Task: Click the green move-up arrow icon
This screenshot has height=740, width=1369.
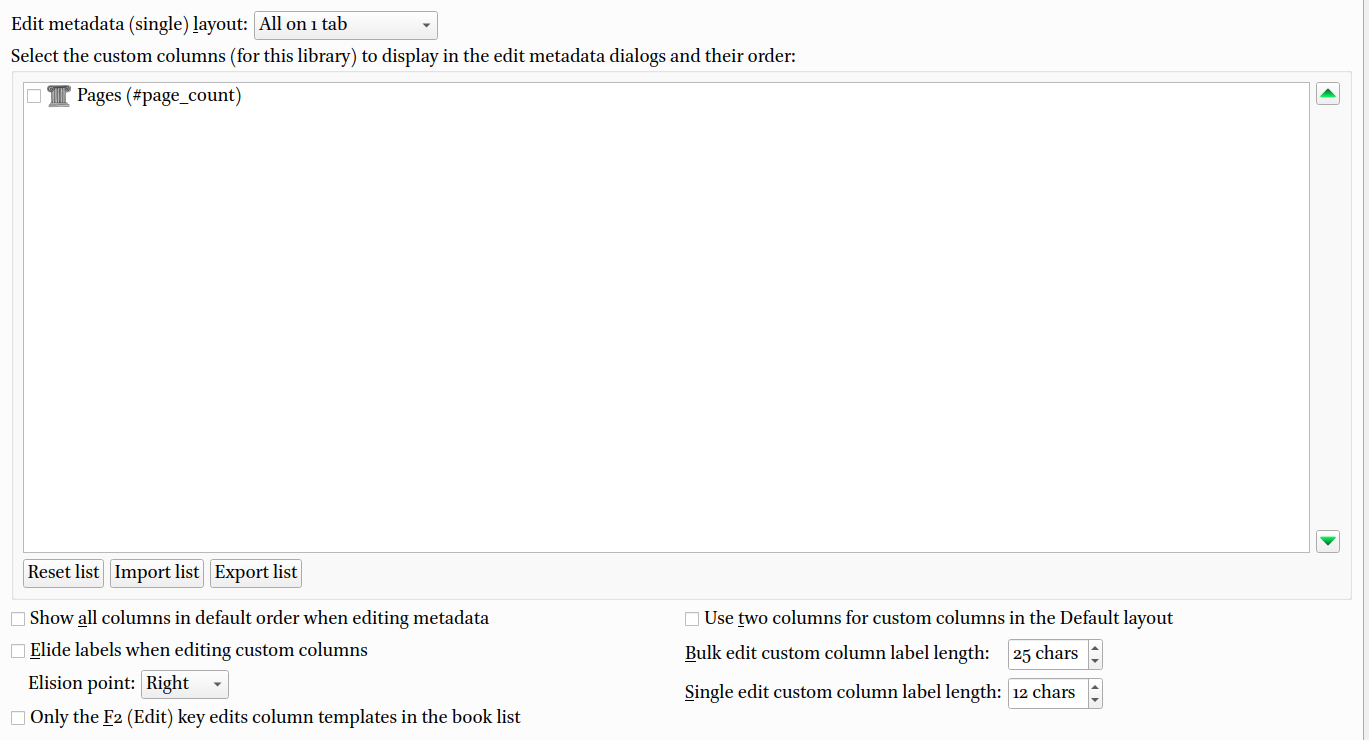Action: click(1327, 95)
